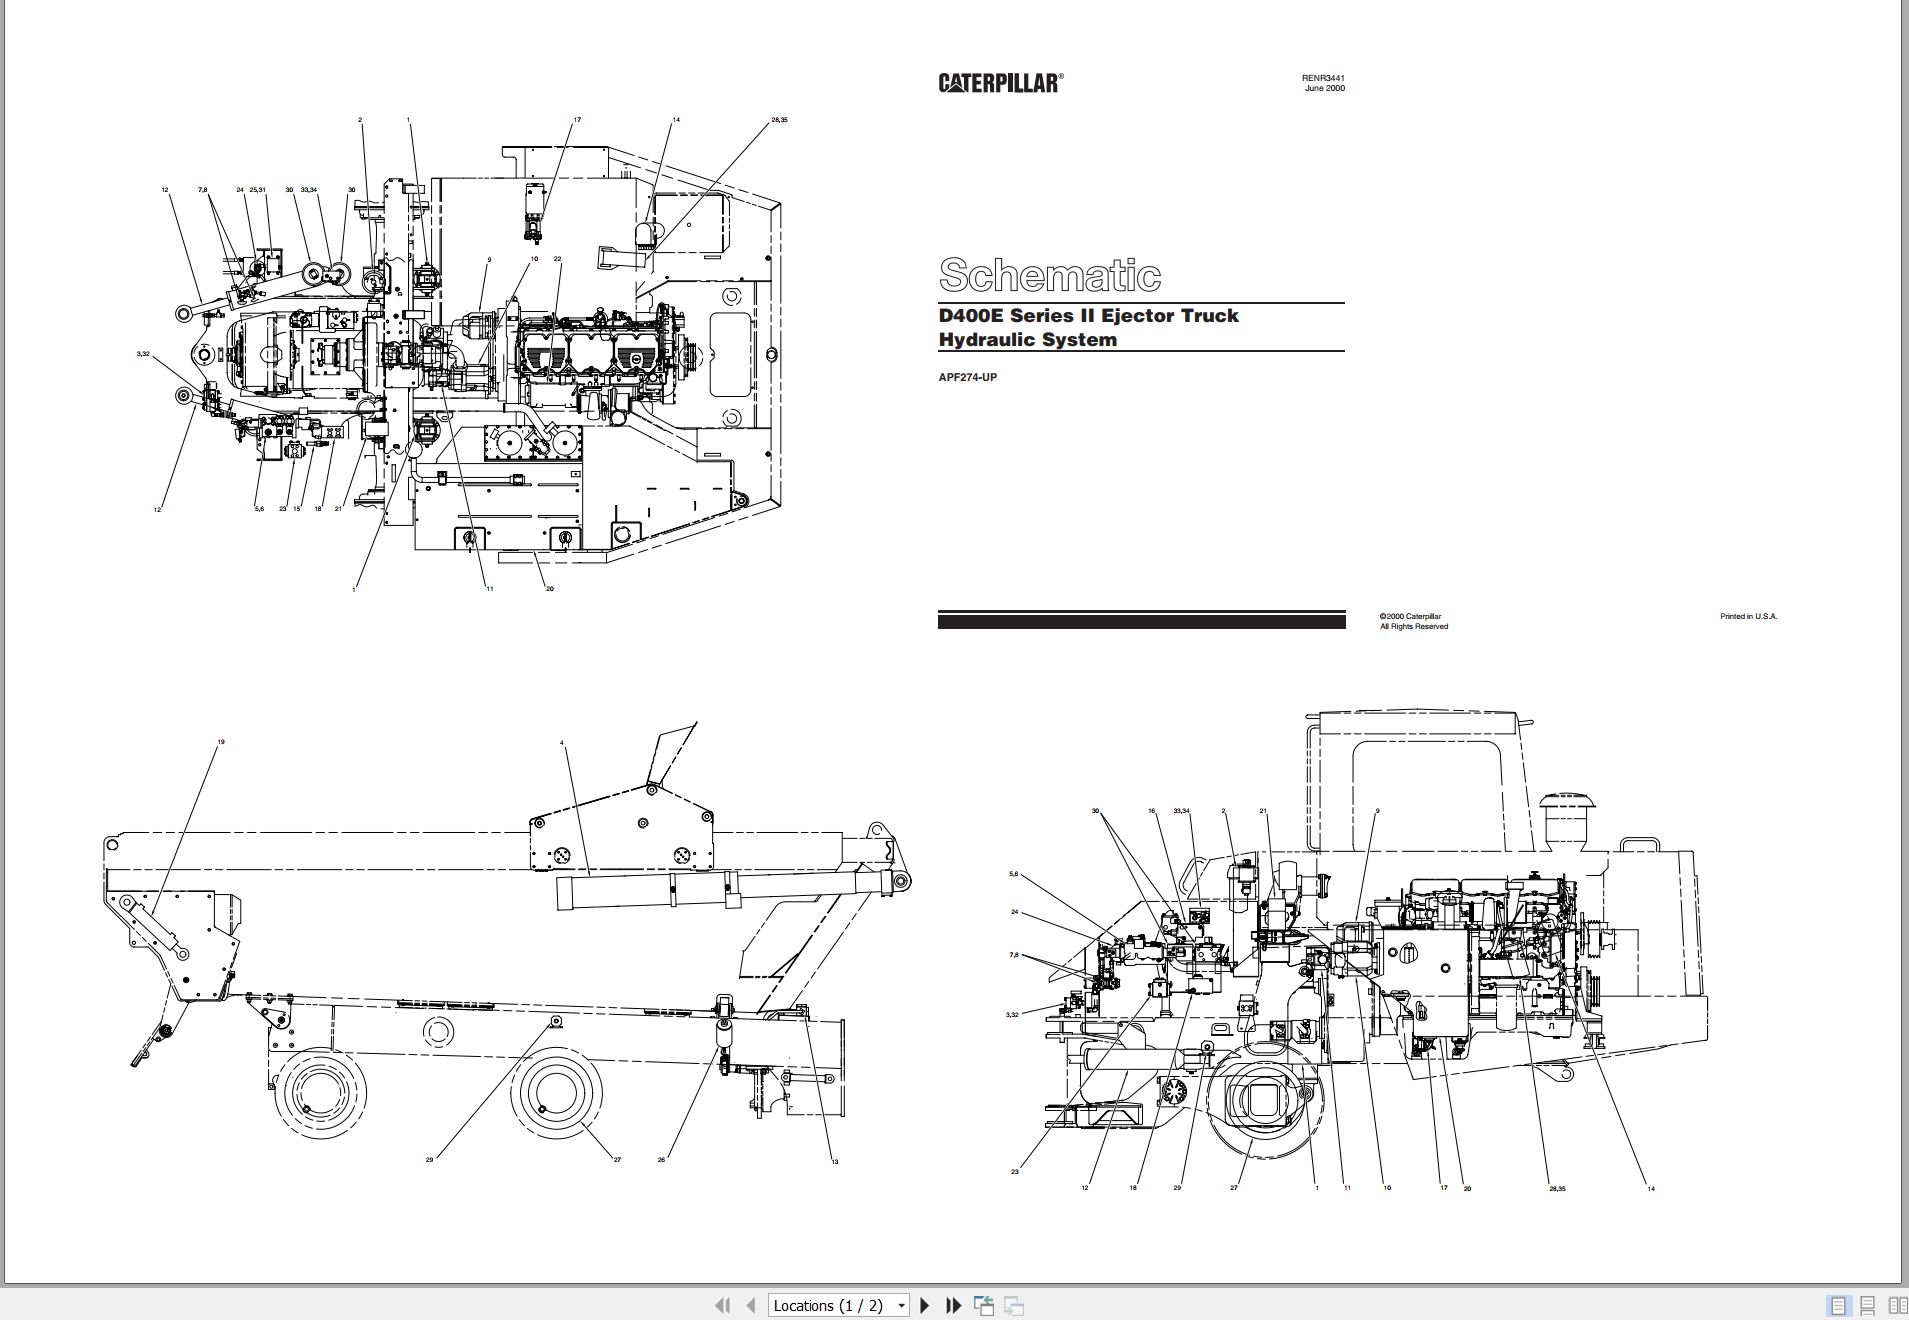Click the 'Schematic' heading text

coord(1049,275)
